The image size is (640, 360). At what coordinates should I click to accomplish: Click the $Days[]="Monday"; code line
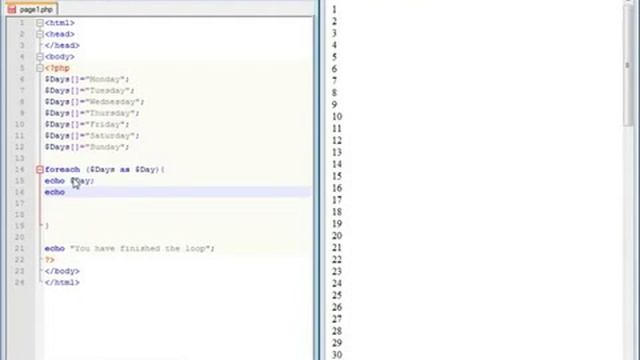(x=87, y=79)
